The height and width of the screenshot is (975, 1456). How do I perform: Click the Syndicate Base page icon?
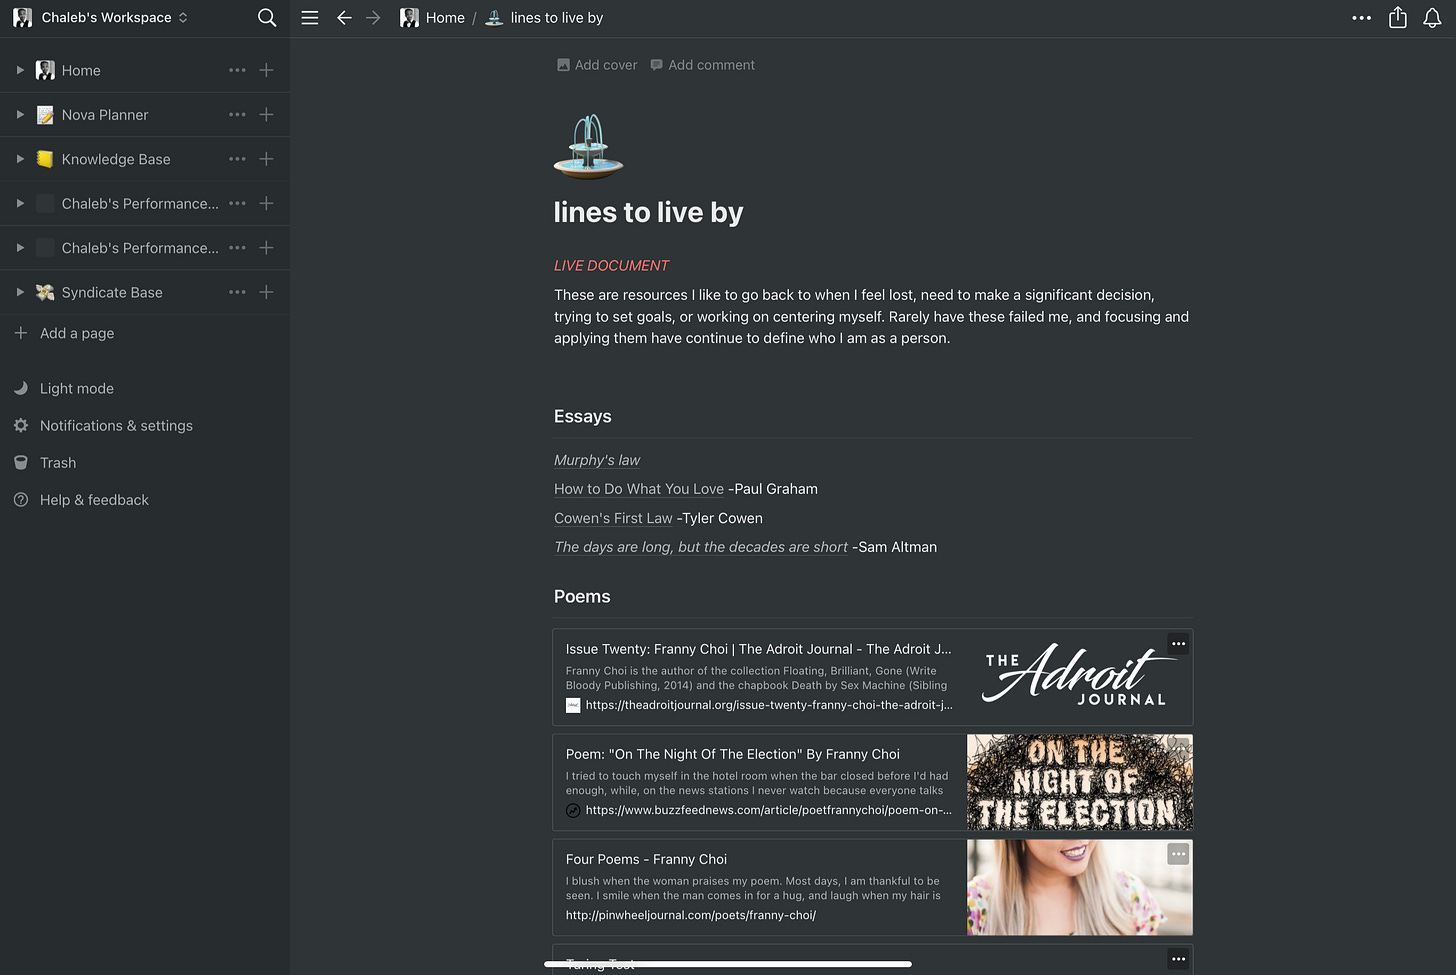pos(45,292)
